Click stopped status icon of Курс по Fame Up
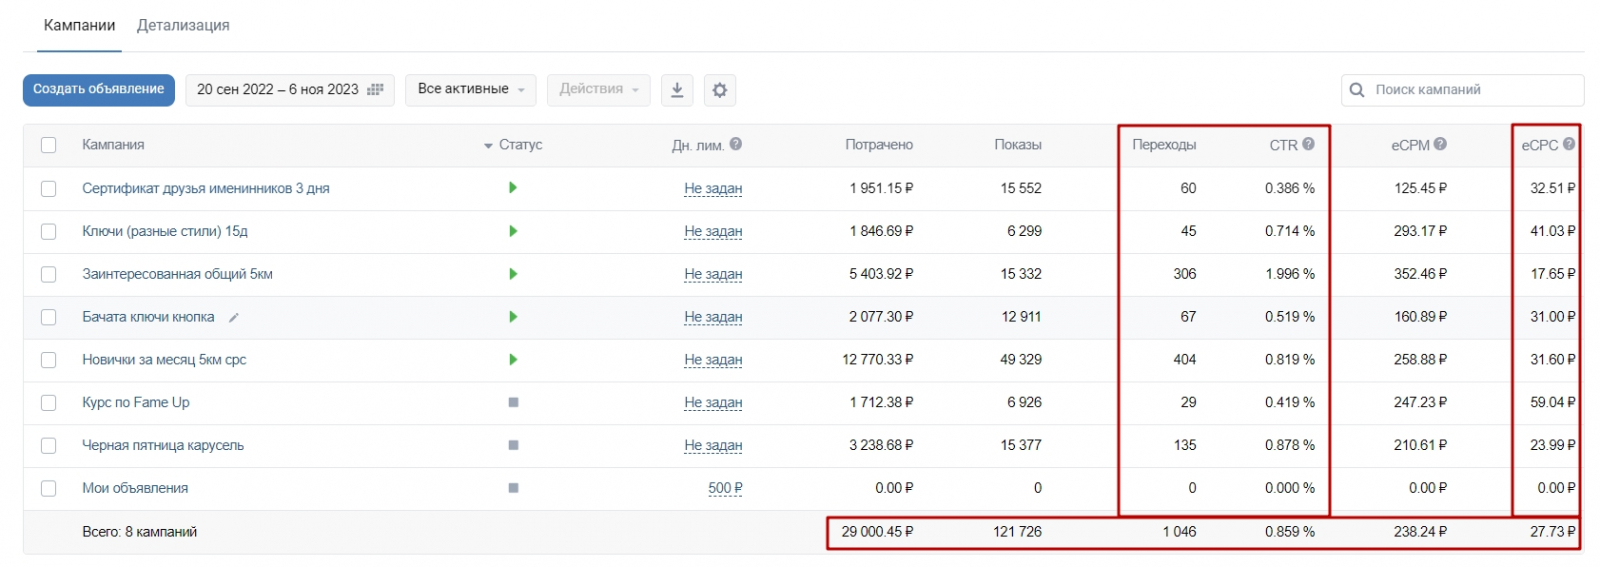 513,403
